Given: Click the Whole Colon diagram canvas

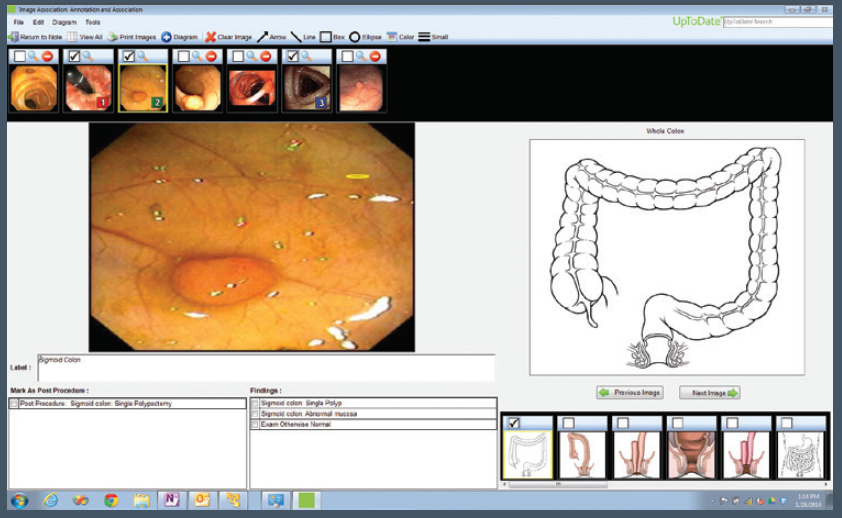Looking at the screenshot, I should (x=667, y=257).
